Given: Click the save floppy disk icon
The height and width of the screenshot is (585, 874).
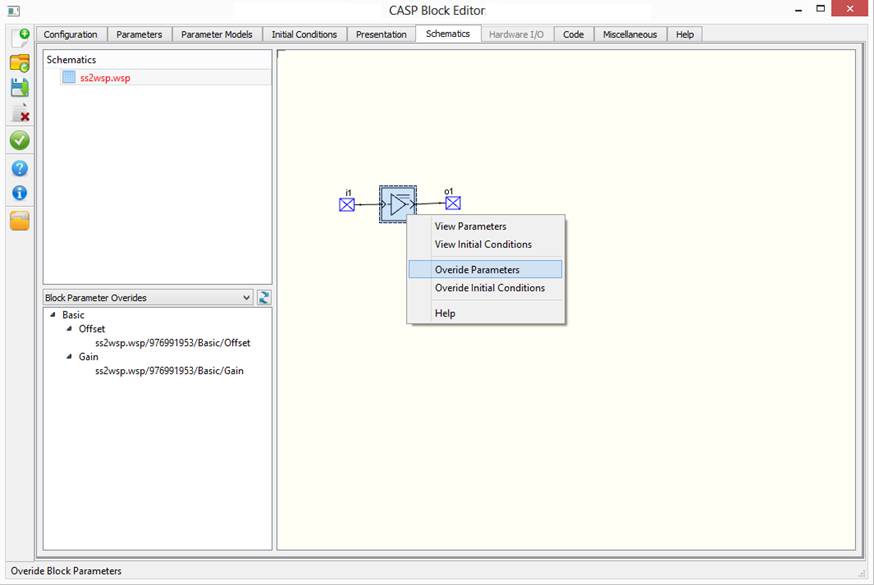Looking at the screenshot, I should coord(19,88).
